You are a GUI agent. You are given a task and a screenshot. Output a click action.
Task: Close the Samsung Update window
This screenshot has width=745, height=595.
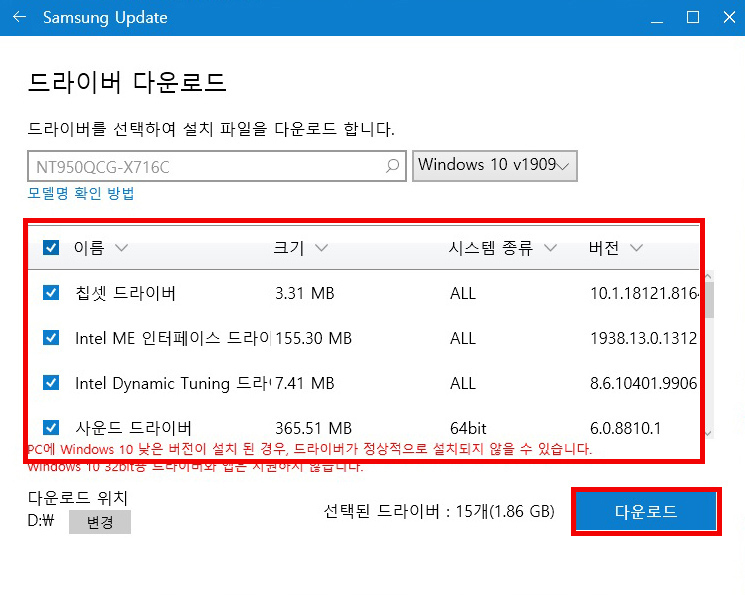(729, 18)
